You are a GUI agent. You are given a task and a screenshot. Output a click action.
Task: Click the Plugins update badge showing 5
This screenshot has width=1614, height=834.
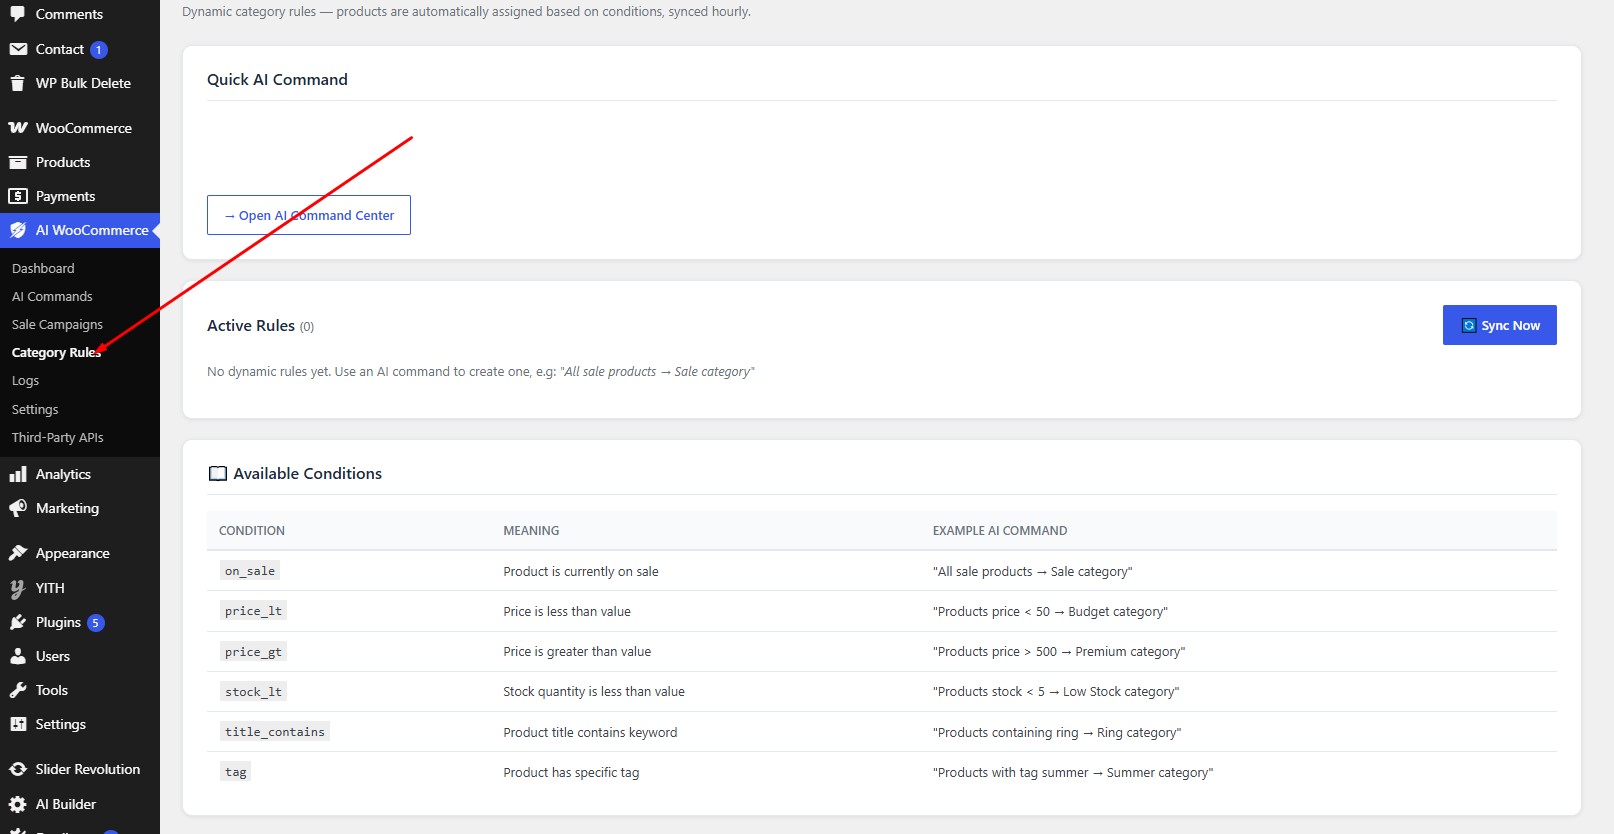click(x=95, y=623)
